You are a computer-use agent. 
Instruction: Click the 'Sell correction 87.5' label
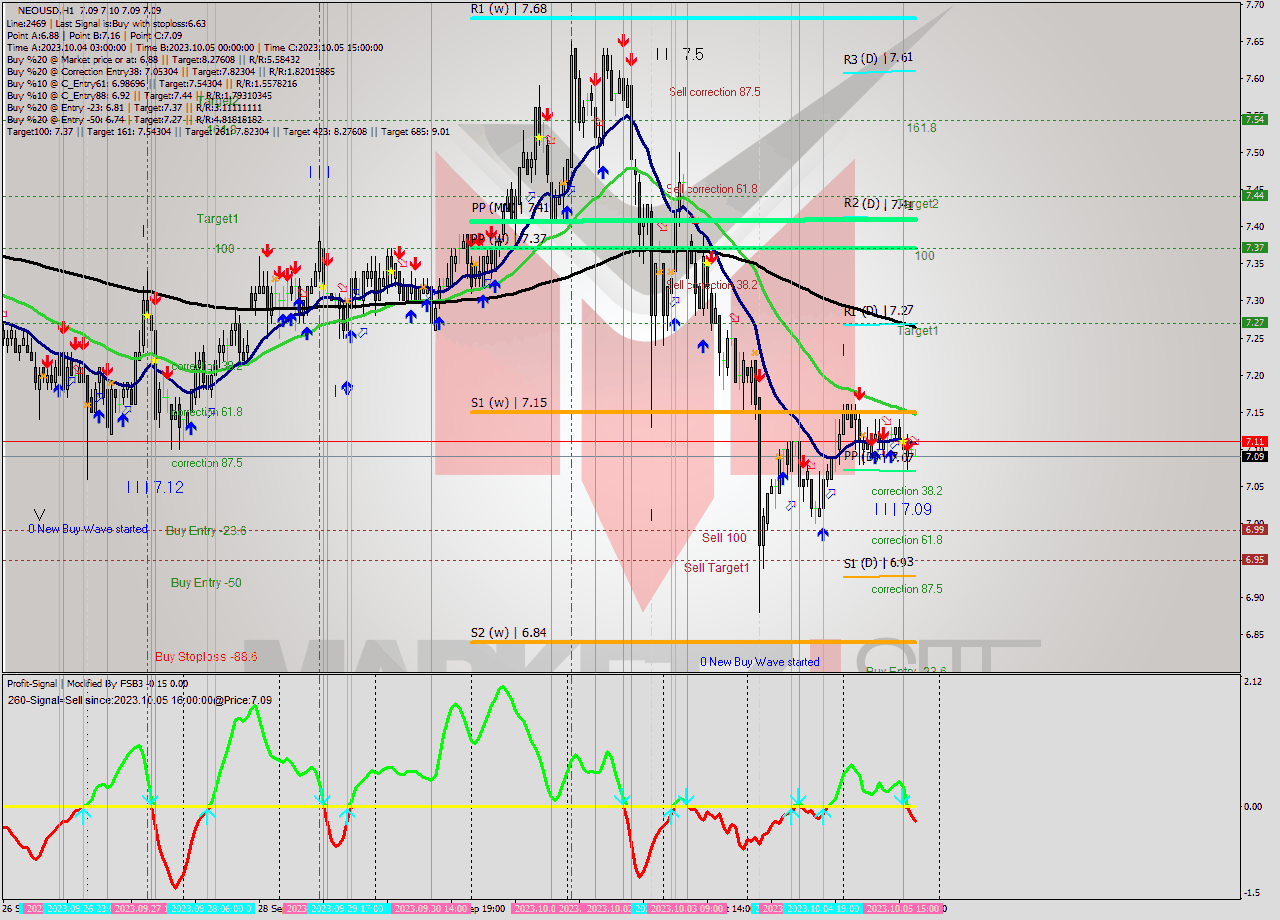(715, 92)
